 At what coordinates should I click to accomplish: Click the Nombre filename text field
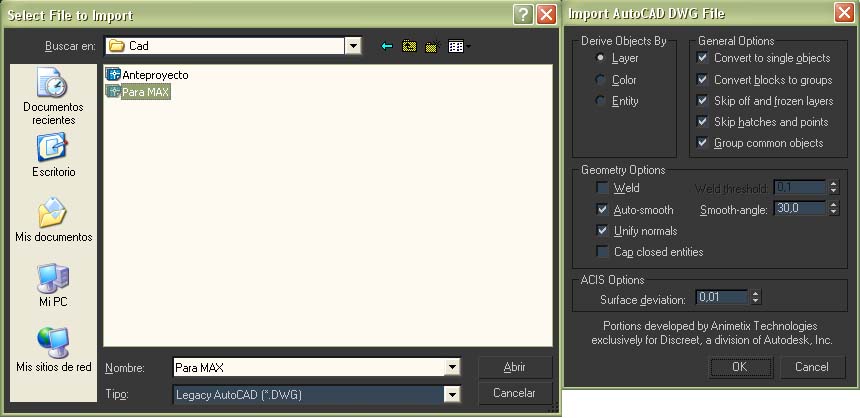click(x=309, y=368)
